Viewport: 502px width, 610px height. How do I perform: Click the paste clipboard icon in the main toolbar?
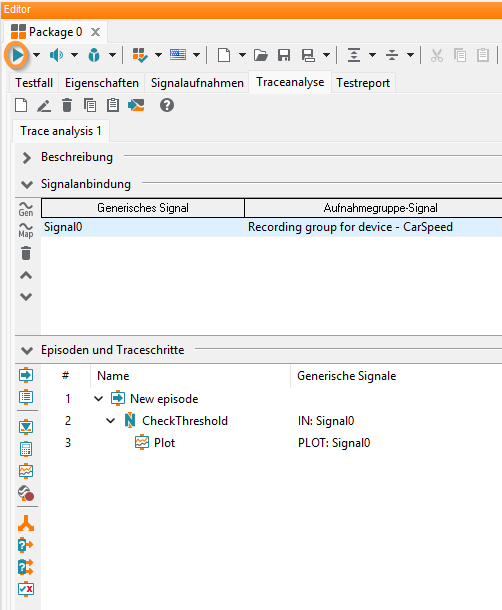tap(483, 55)
